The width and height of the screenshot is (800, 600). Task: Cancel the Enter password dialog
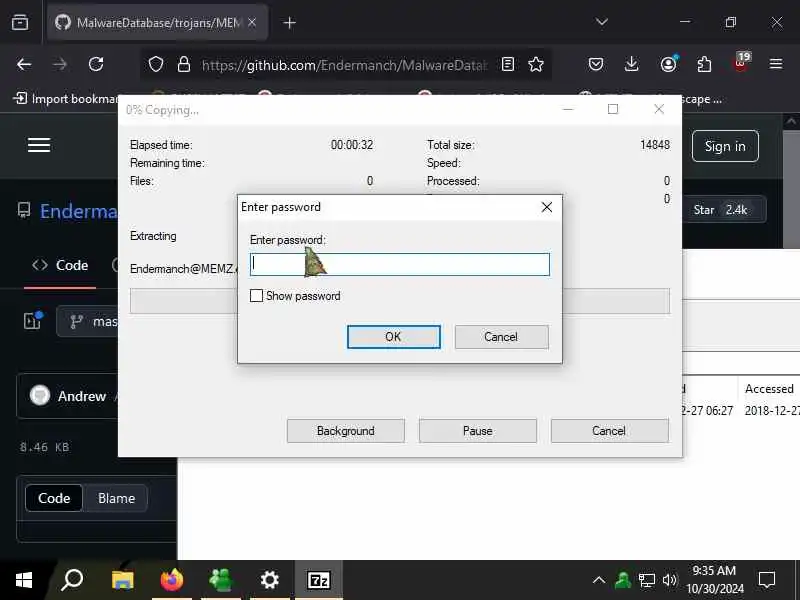[502, 337]
